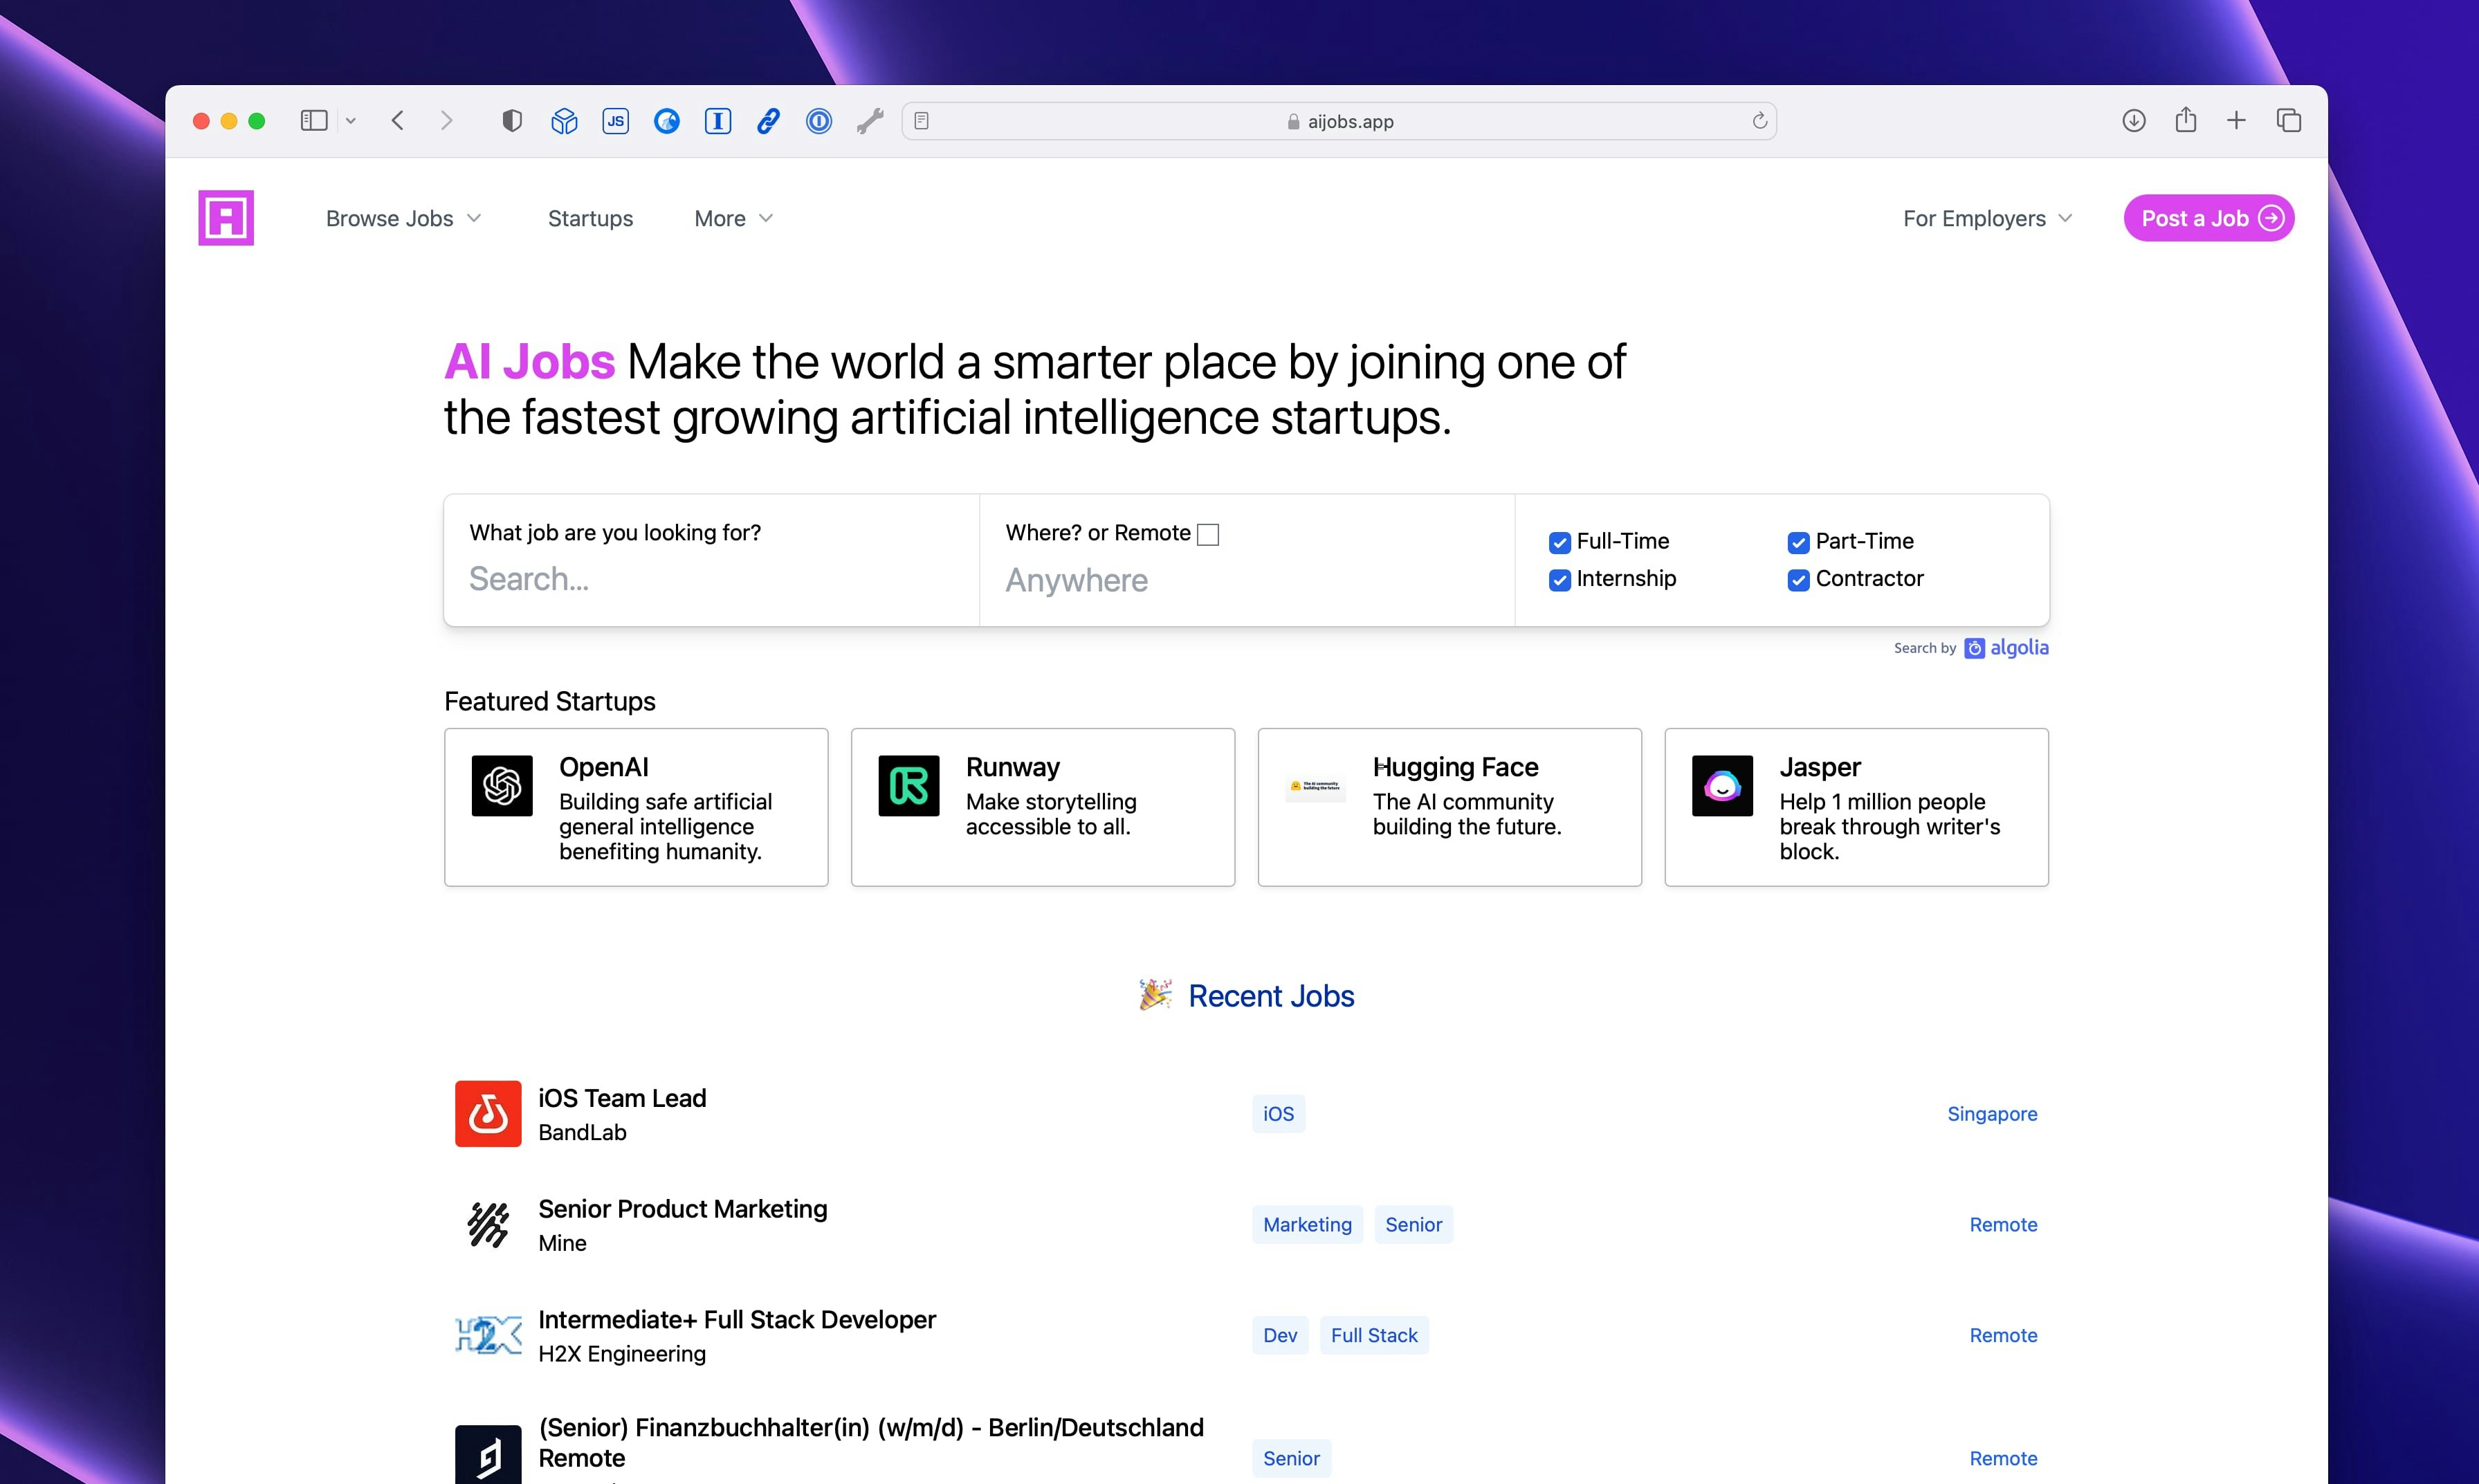Click the Mine company logo

click(488, 1224)
